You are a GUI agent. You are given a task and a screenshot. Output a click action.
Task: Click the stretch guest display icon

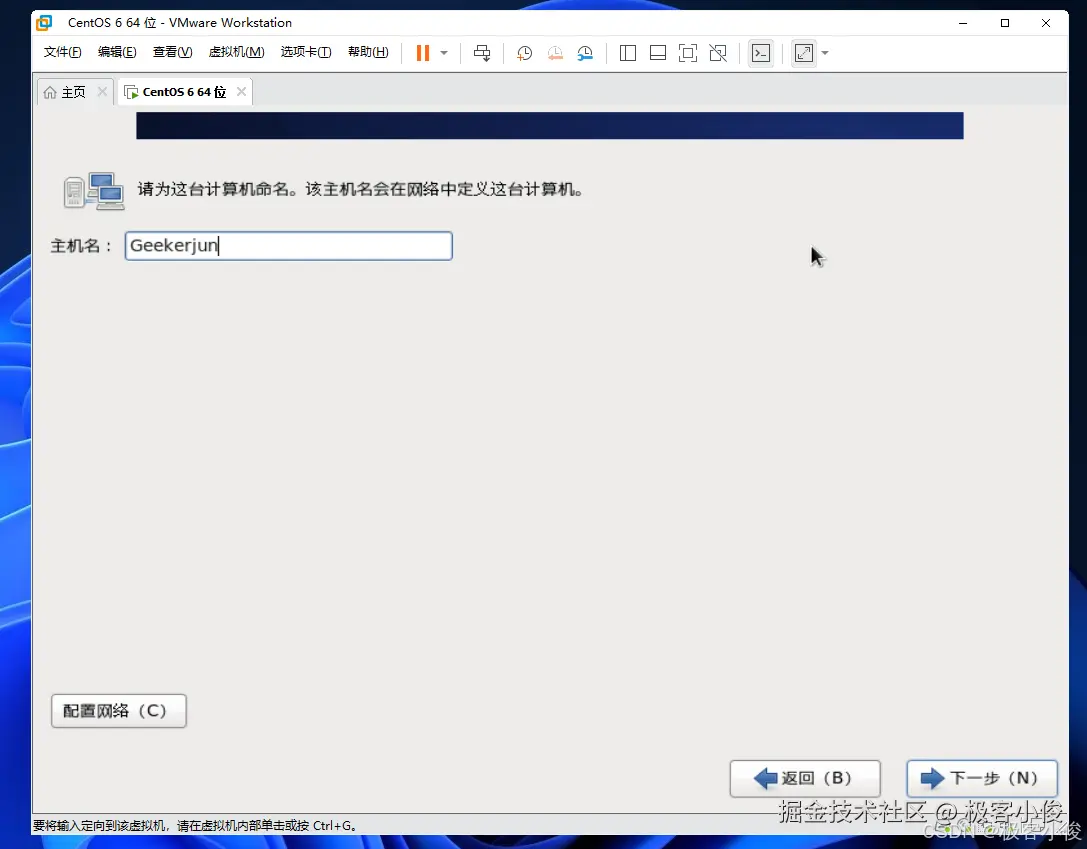803,53
